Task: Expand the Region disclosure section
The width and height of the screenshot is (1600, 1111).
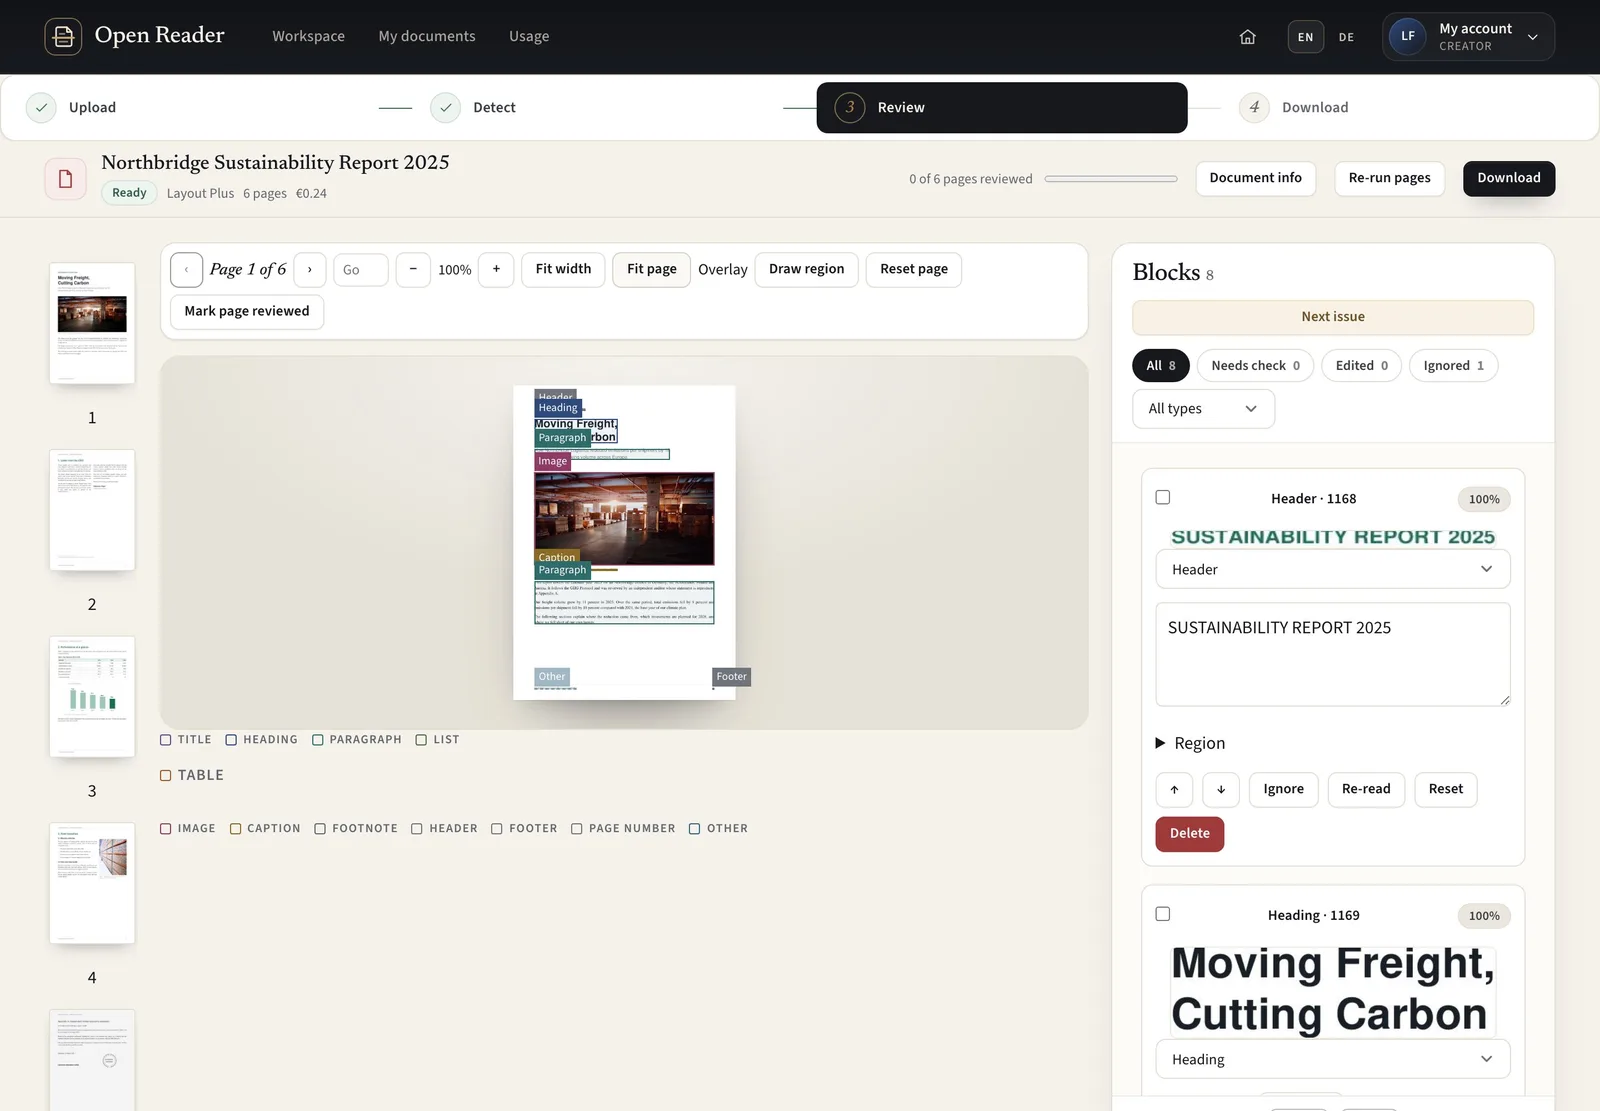Action: (x=1190, y=744)
